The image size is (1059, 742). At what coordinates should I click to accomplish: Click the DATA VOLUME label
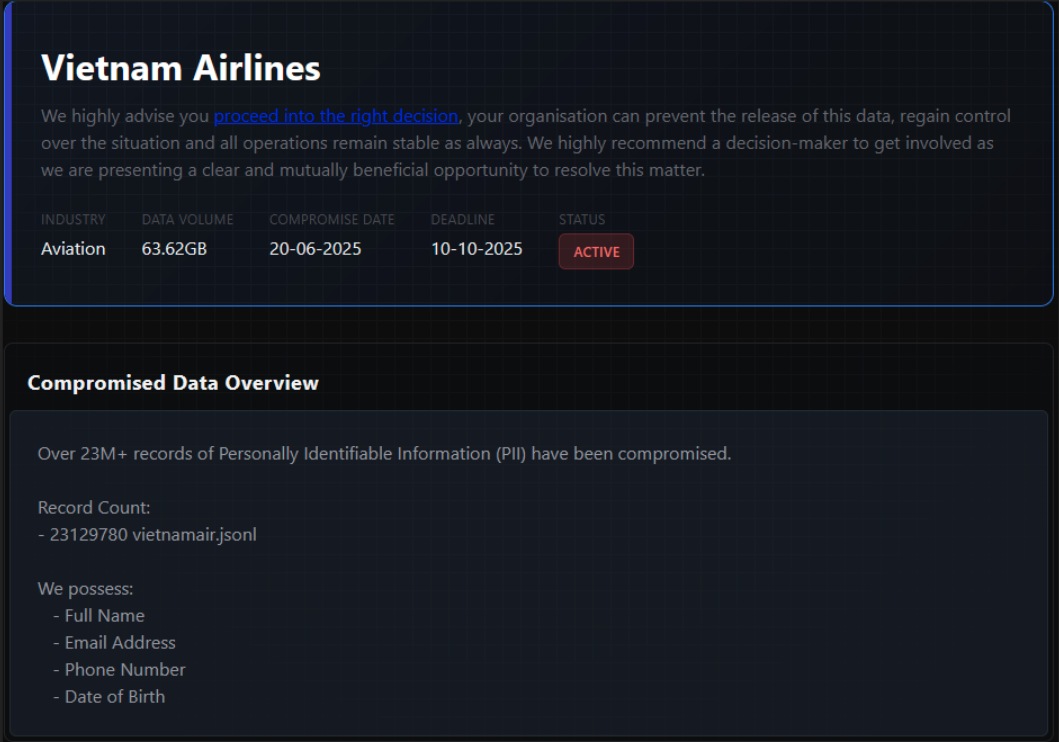click(x=187, y=219)
